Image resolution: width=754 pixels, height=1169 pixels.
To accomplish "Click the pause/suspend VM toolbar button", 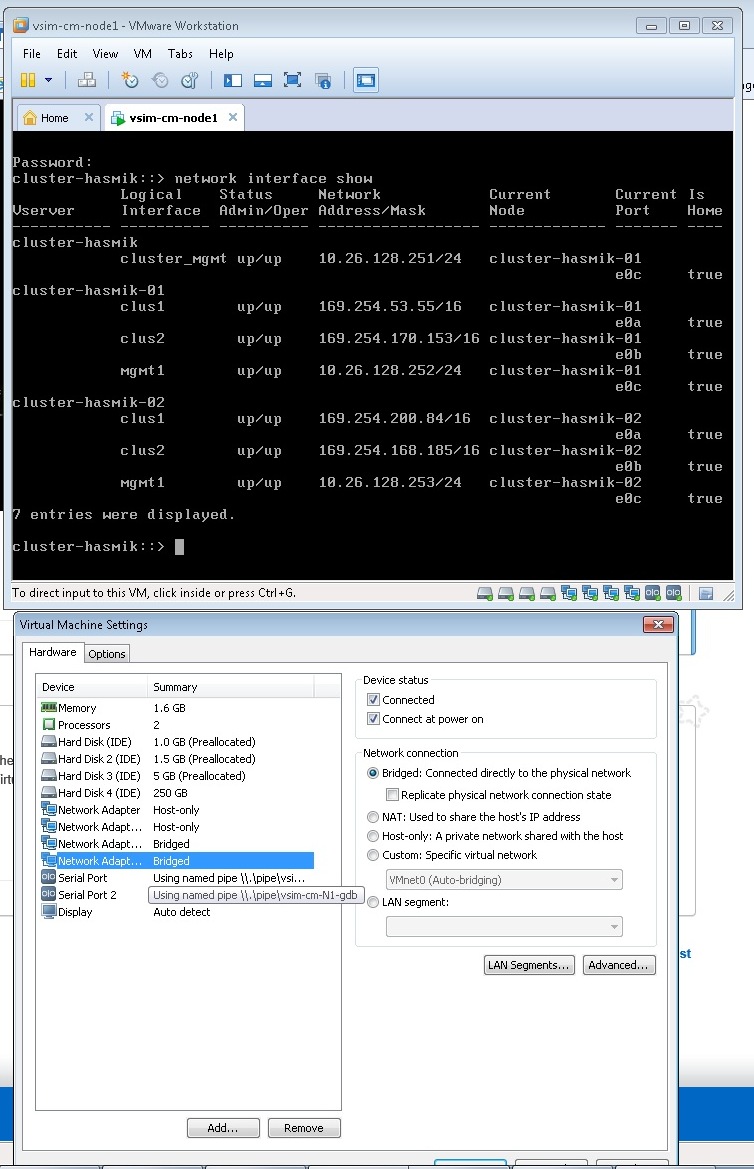I will [28, 80].
